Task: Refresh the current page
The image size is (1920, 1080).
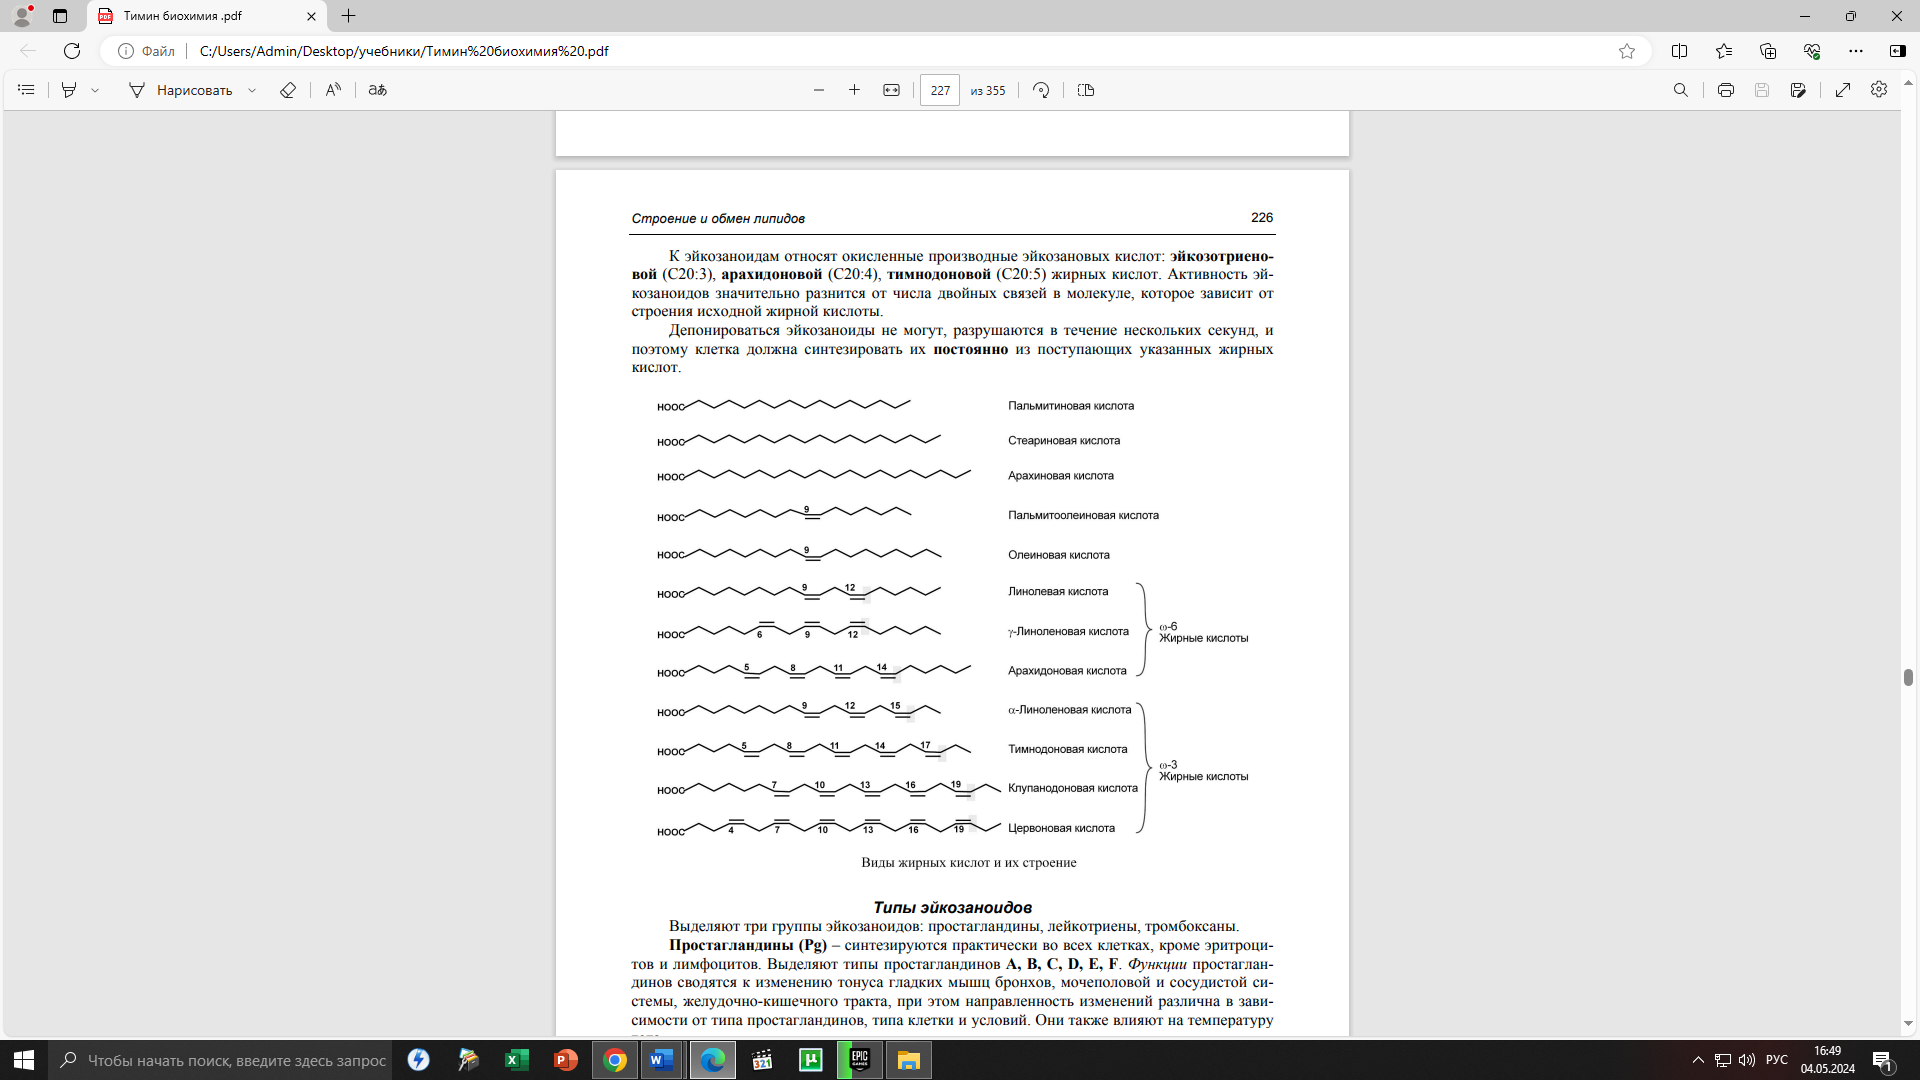Action: point(72,51)
